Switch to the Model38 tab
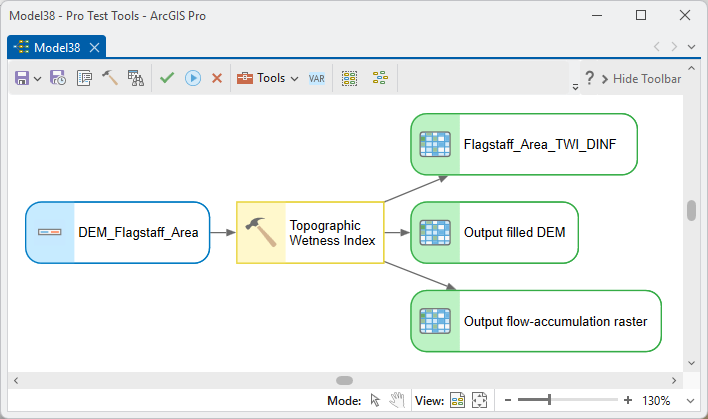 pos(56,47)
